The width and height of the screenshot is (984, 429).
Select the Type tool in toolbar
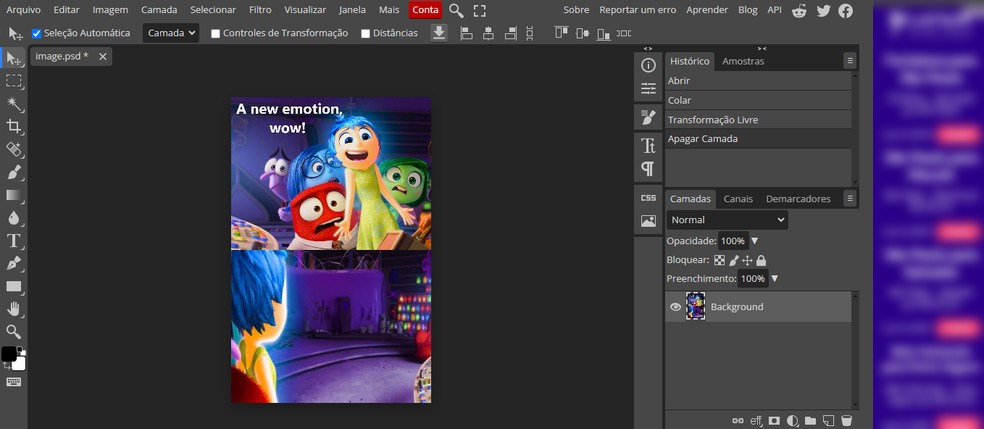[x=14, y=241]
